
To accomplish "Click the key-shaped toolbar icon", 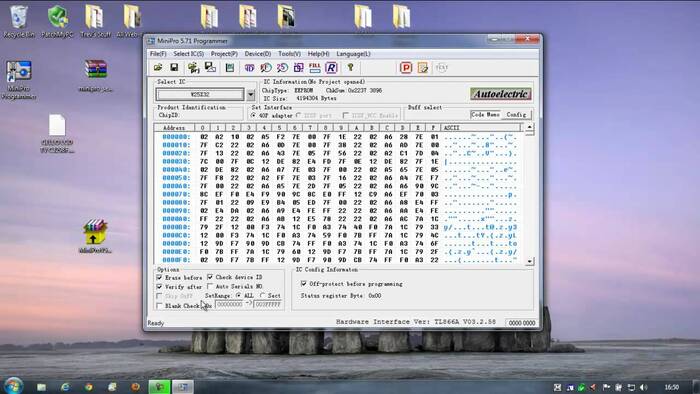I will click(350, 67).
